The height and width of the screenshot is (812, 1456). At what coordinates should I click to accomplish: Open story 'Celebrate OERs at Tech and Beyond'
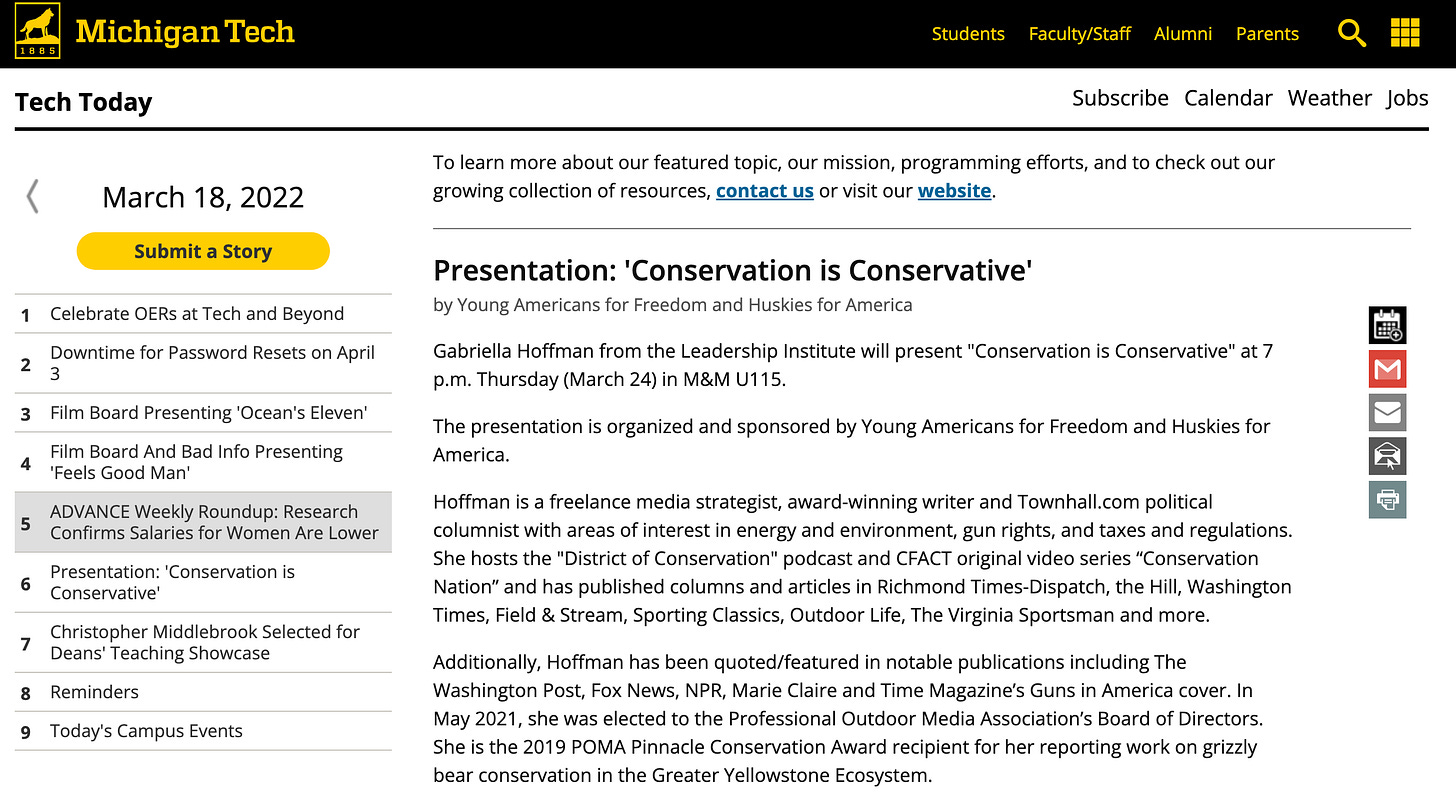[203, 314]
